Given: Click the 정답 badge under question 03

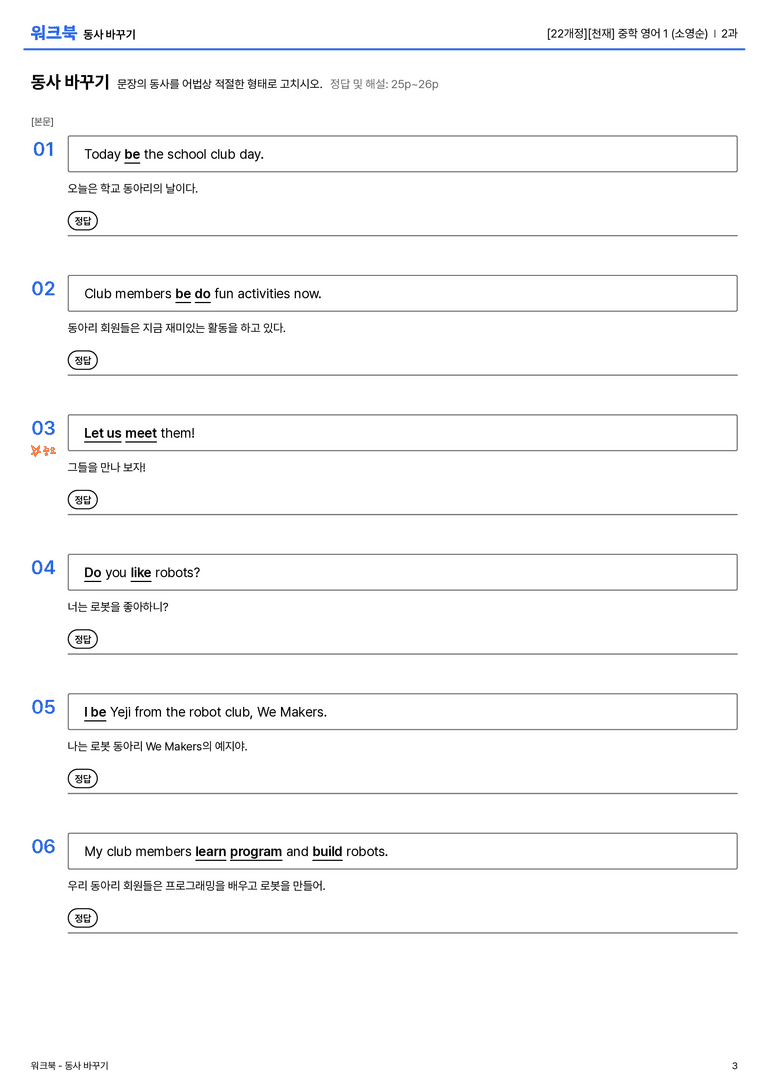Looking at the screenshot, I should [82, 499].
